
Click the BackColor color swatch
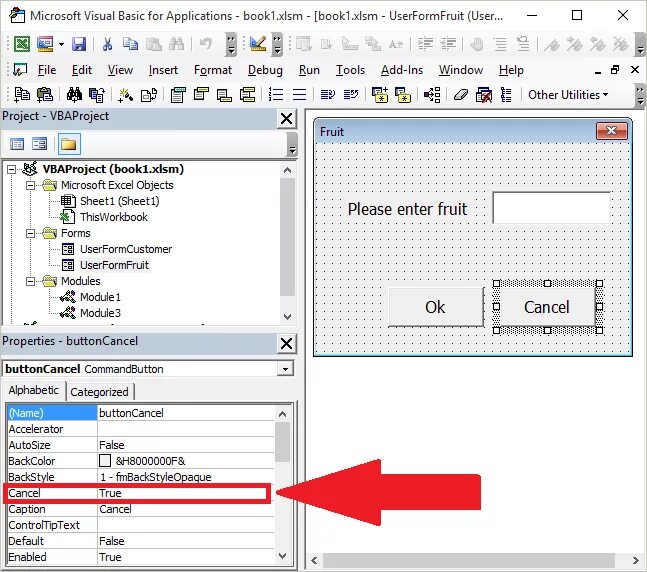click(105, 461)
